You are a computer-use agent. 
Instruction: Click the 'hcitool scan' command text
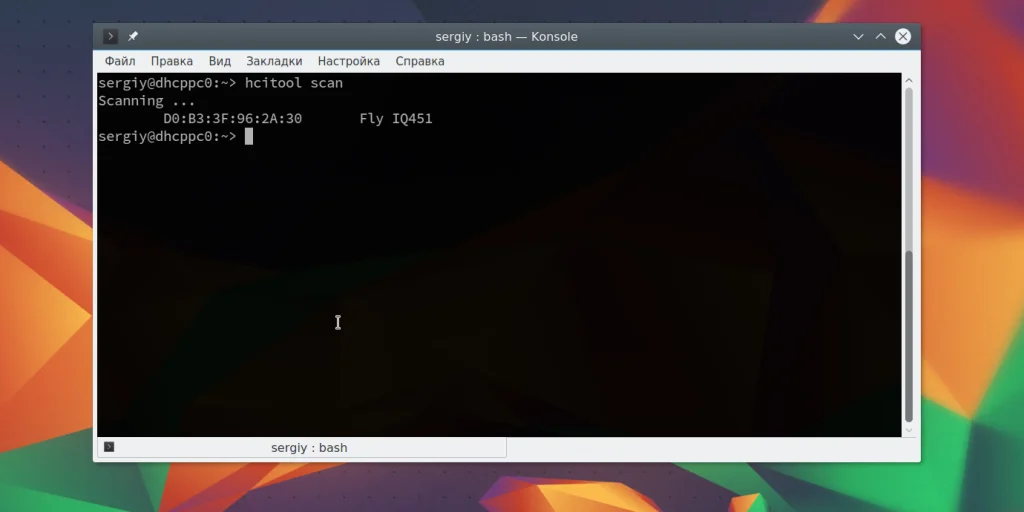[x=294, y=83]
